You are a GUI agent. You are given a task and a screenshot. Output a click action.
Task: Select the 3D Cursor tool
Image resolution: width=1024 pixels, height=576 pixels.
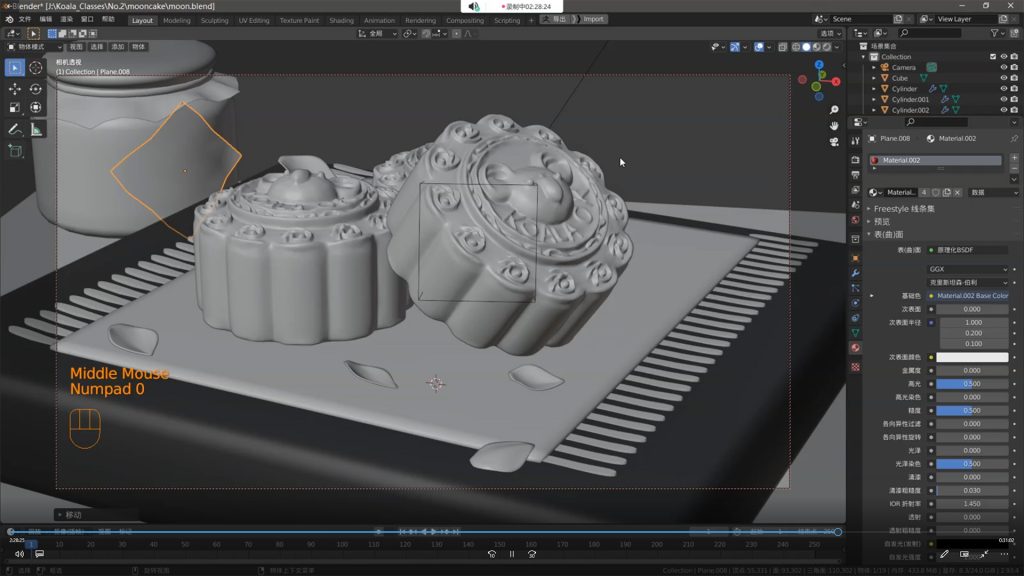[x=36, y=67]
